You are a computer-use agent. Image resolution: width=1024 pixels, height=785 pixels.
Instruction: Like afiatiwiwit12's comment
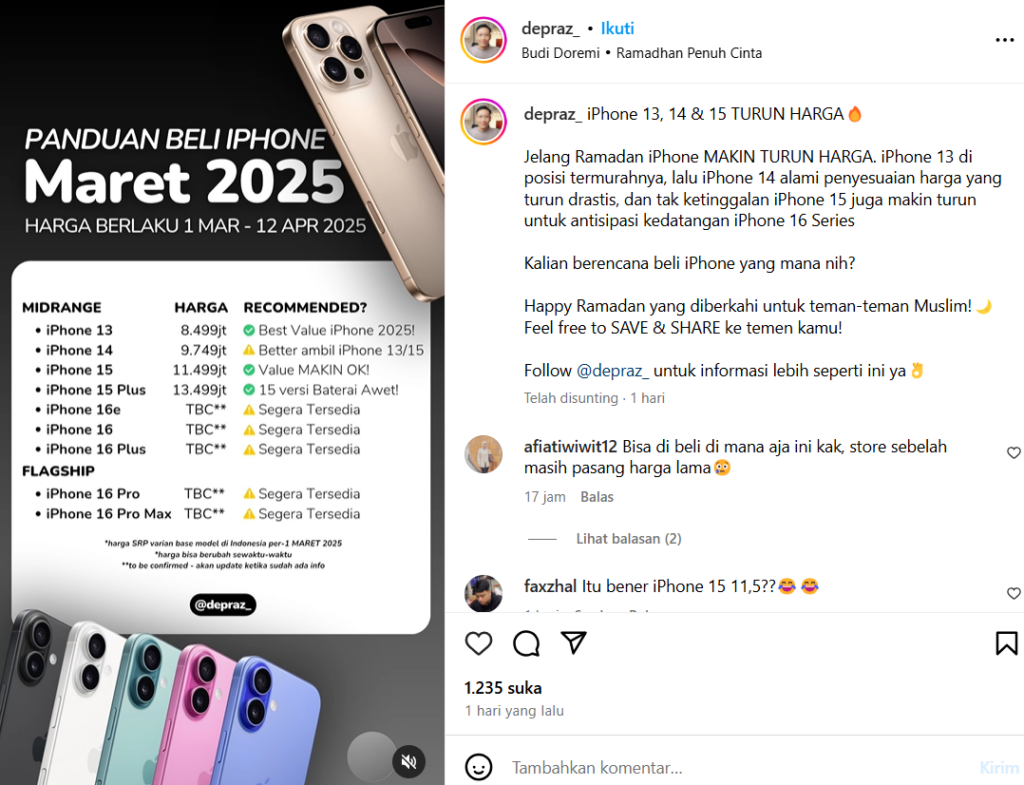[x=1014, y=453]
